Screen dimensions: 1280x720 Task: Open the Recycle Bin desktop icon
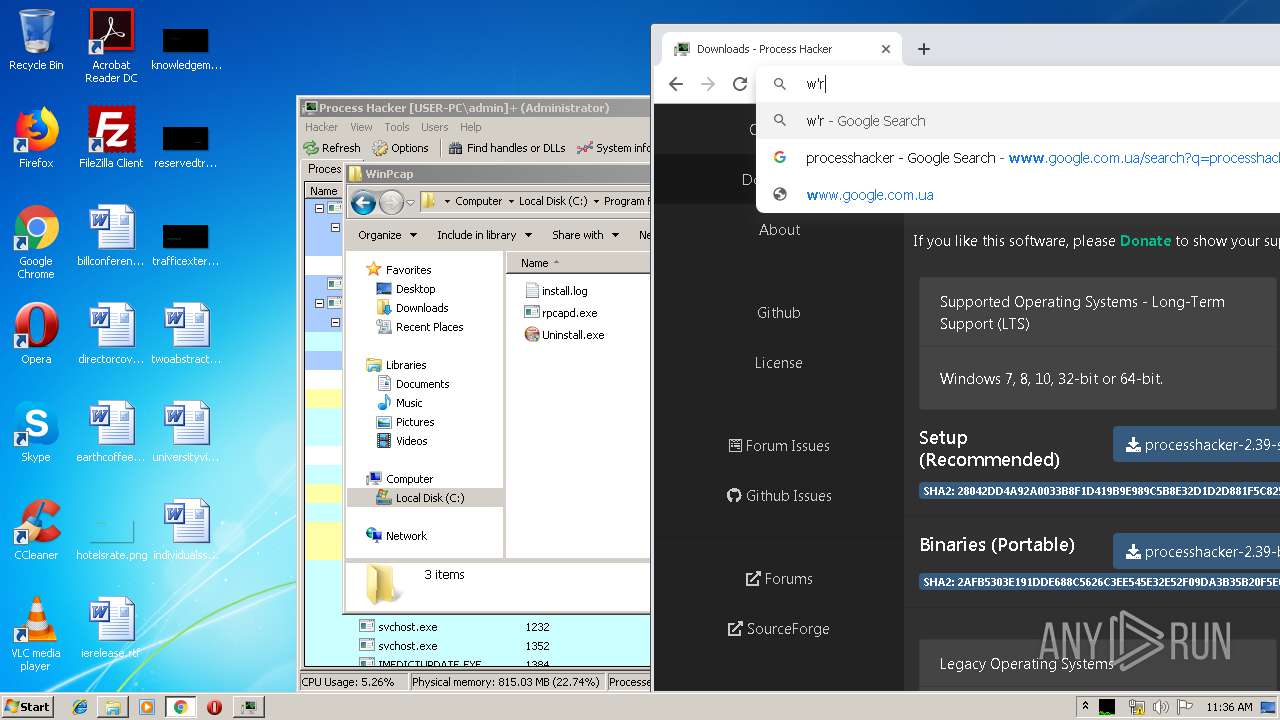36,40
